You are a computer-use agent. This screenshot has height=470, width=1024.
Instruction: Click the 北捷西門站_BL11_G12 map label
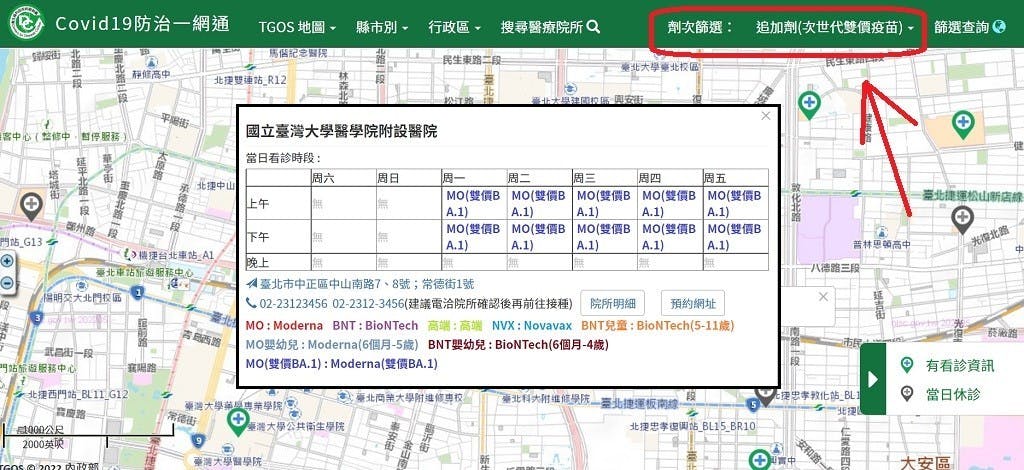[78, 394]
